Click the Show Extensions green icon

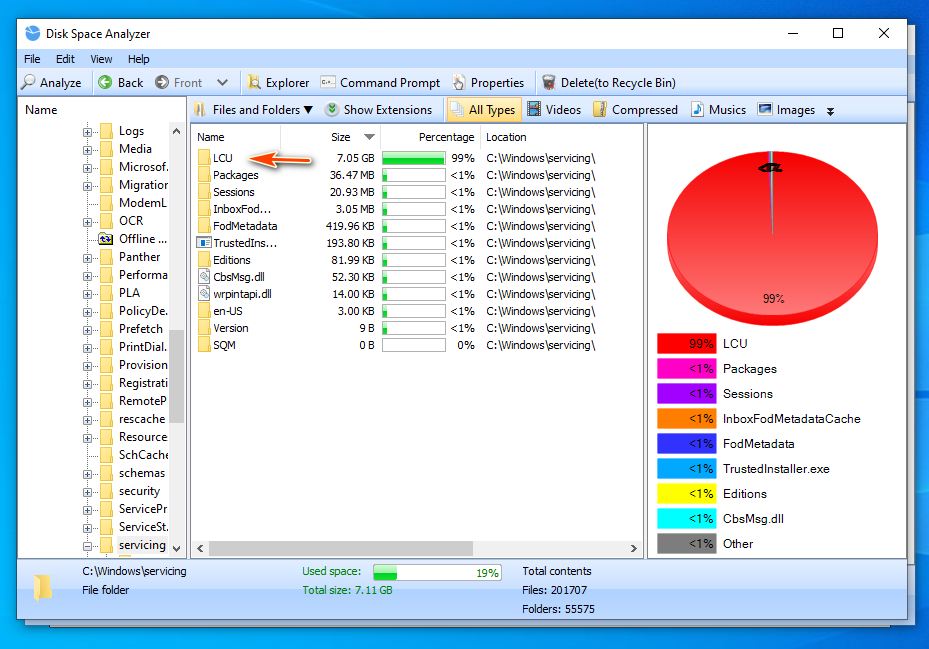[332, 110]
